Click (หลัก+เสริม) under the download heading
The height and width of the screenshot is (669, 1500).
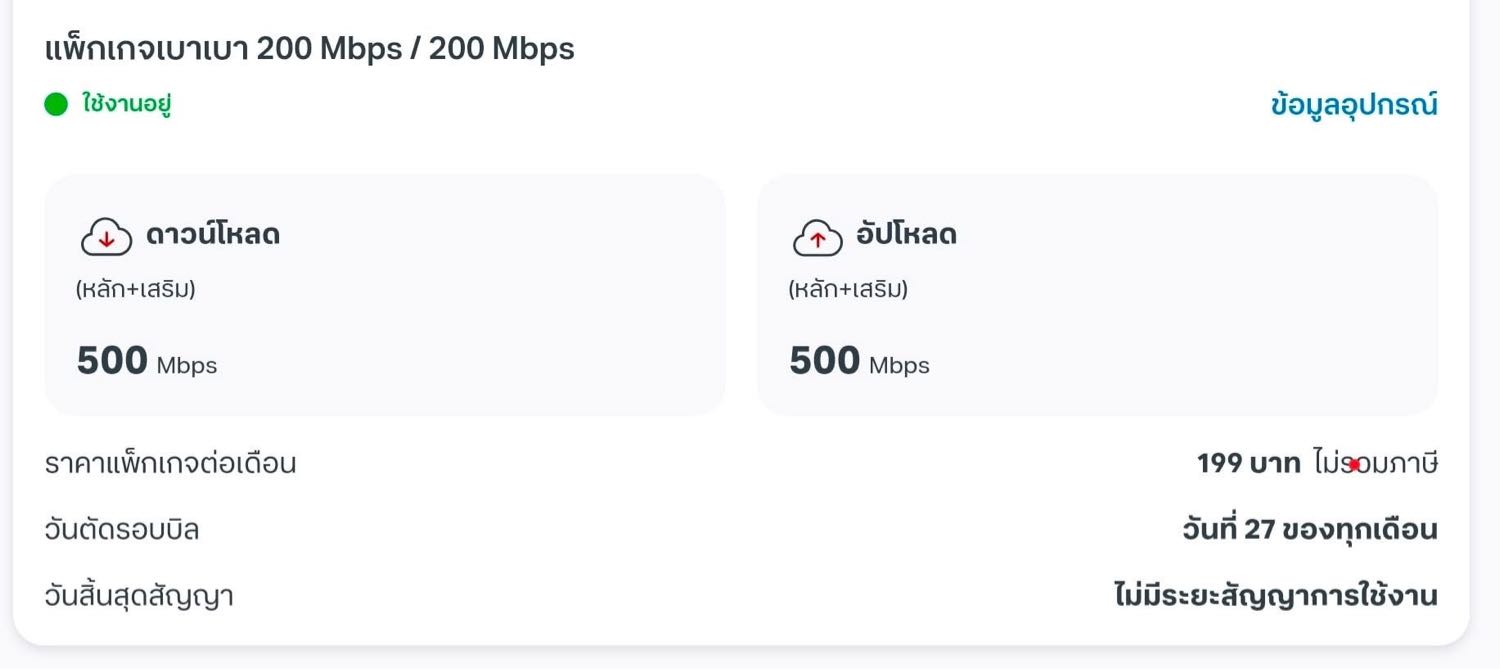135,290
